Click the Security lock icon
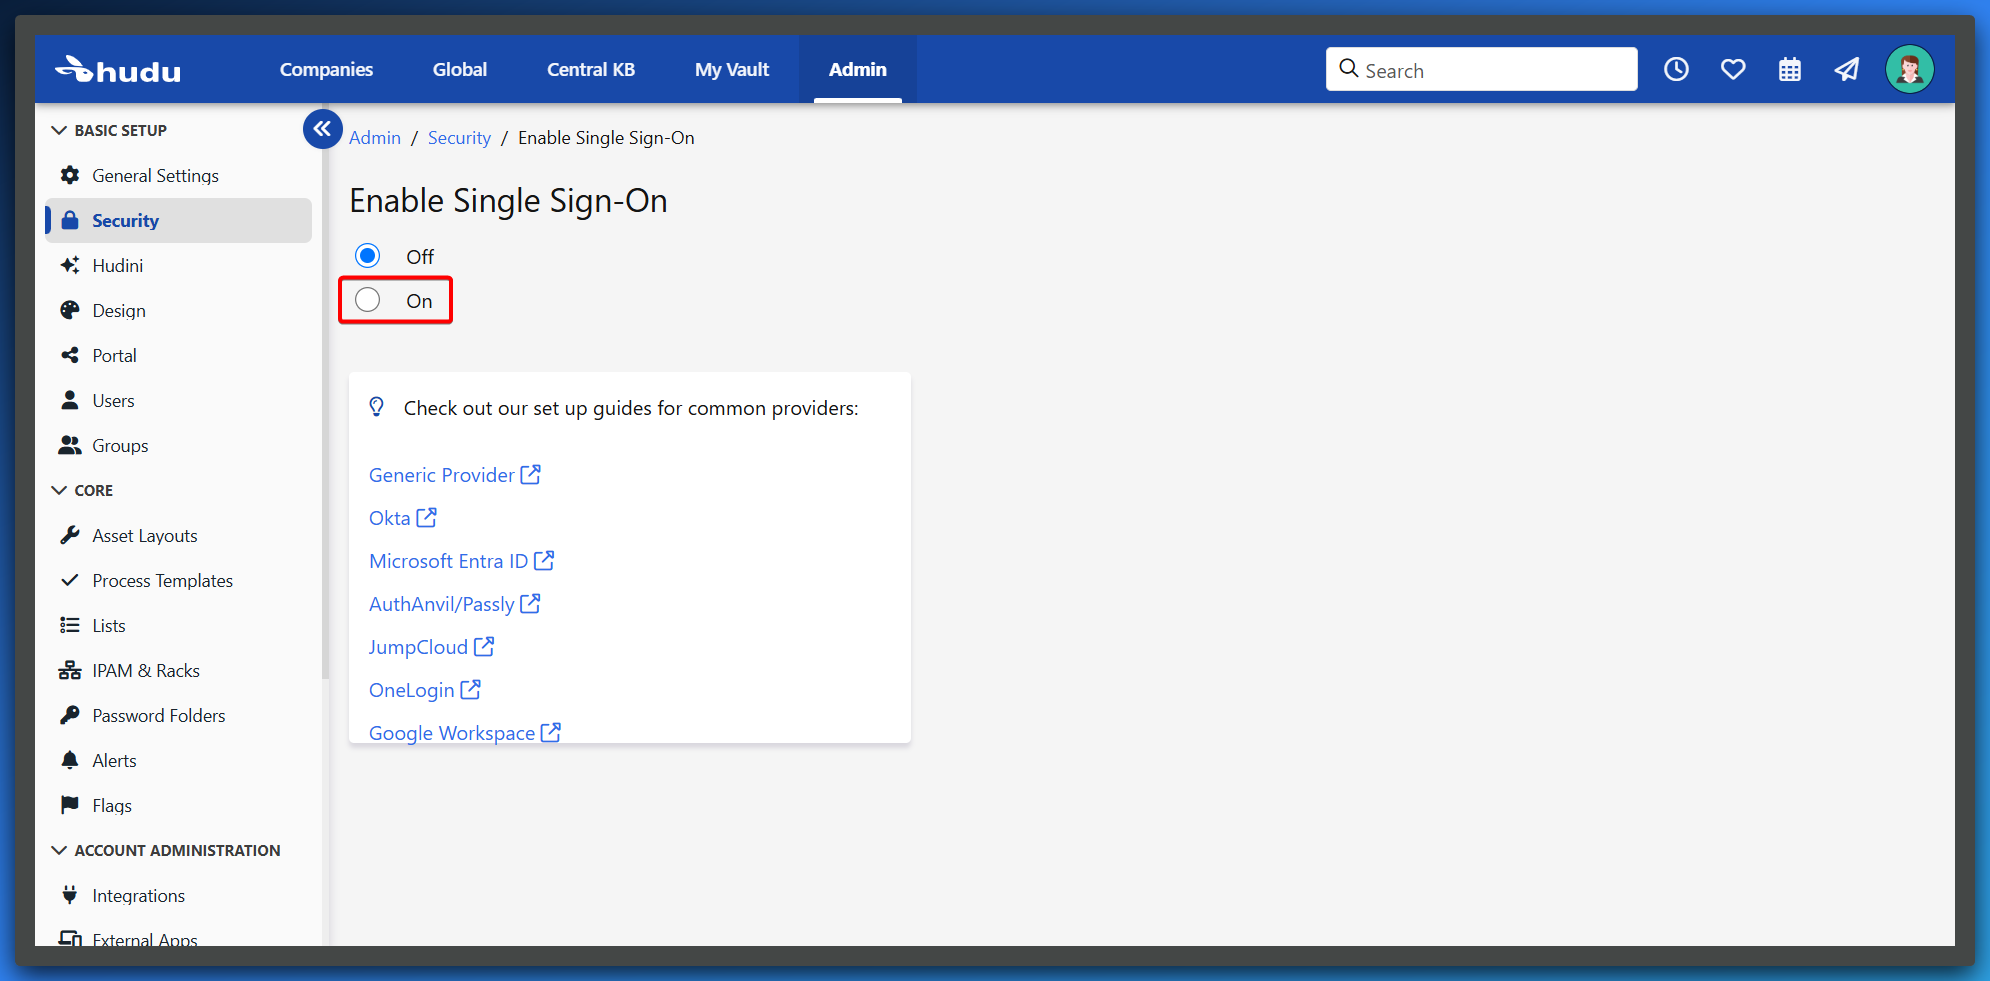This screenshot has width=1990, height=981. 70,220
